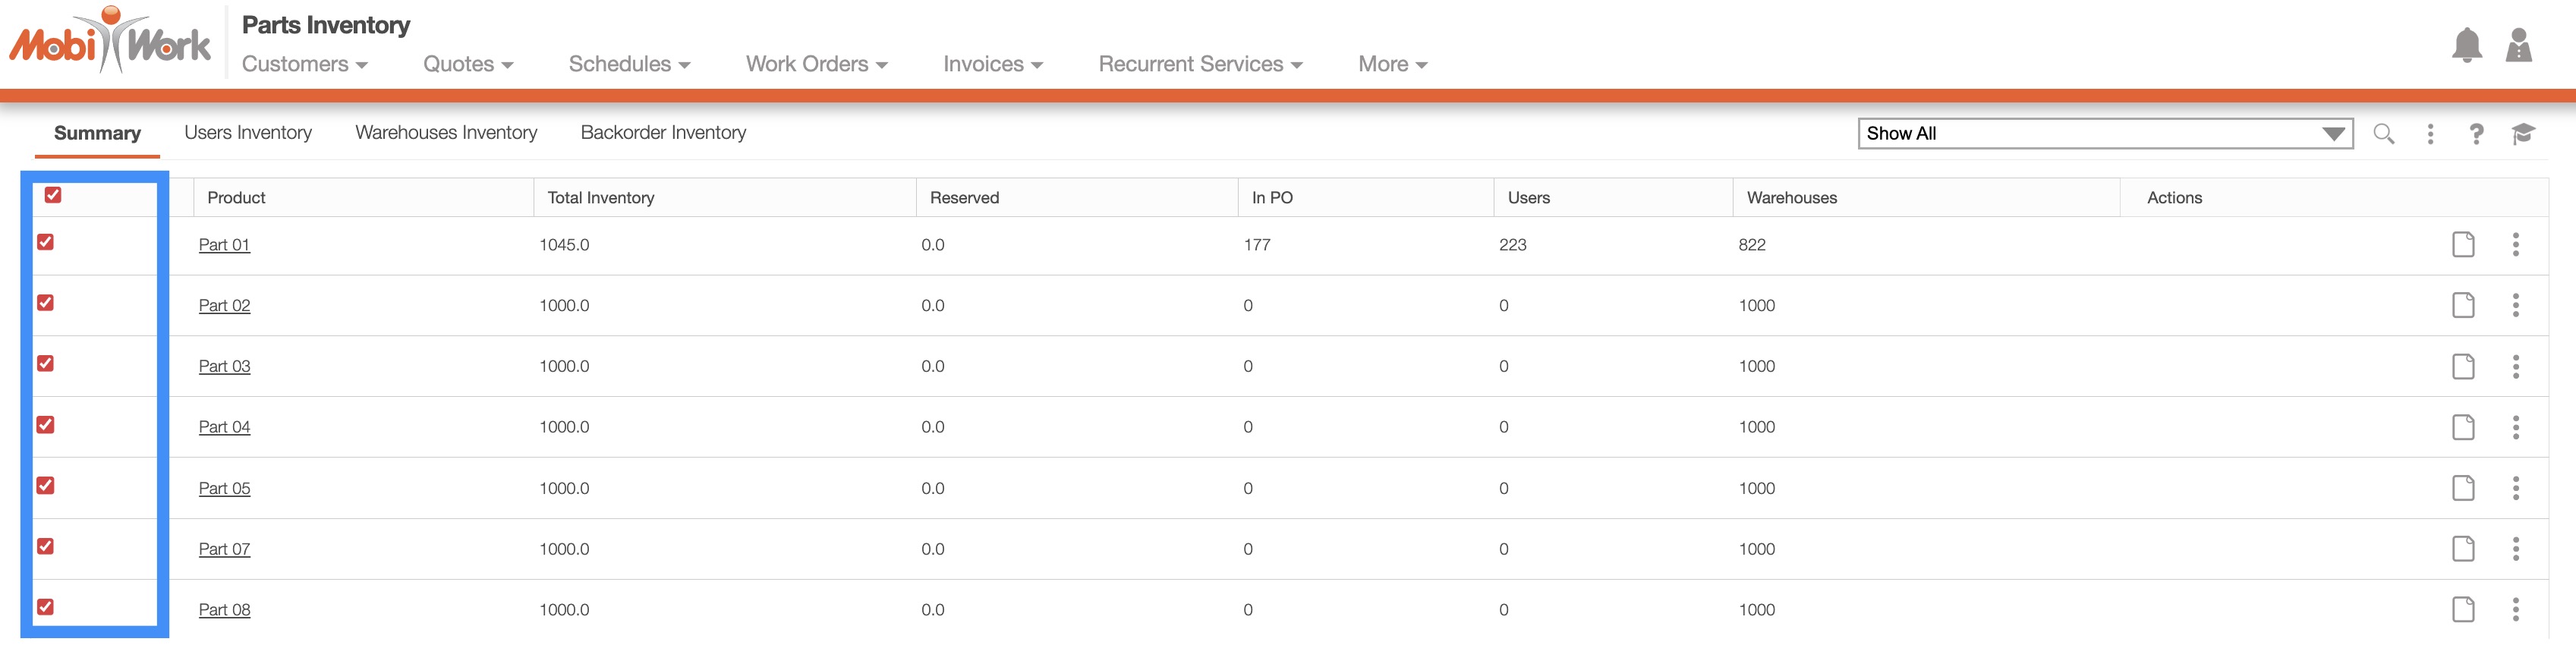Open the three-dot actions menu for Part 03
The image size is (2576, 645).
coord(2515,366)
